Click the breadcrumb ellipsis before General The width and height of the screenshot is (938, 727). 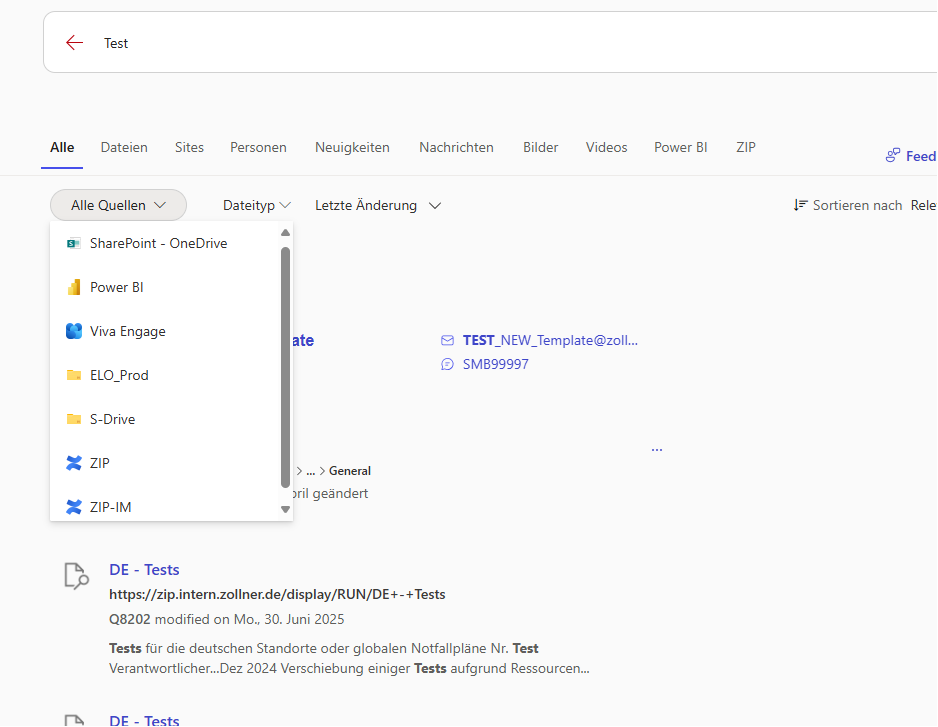310,471
